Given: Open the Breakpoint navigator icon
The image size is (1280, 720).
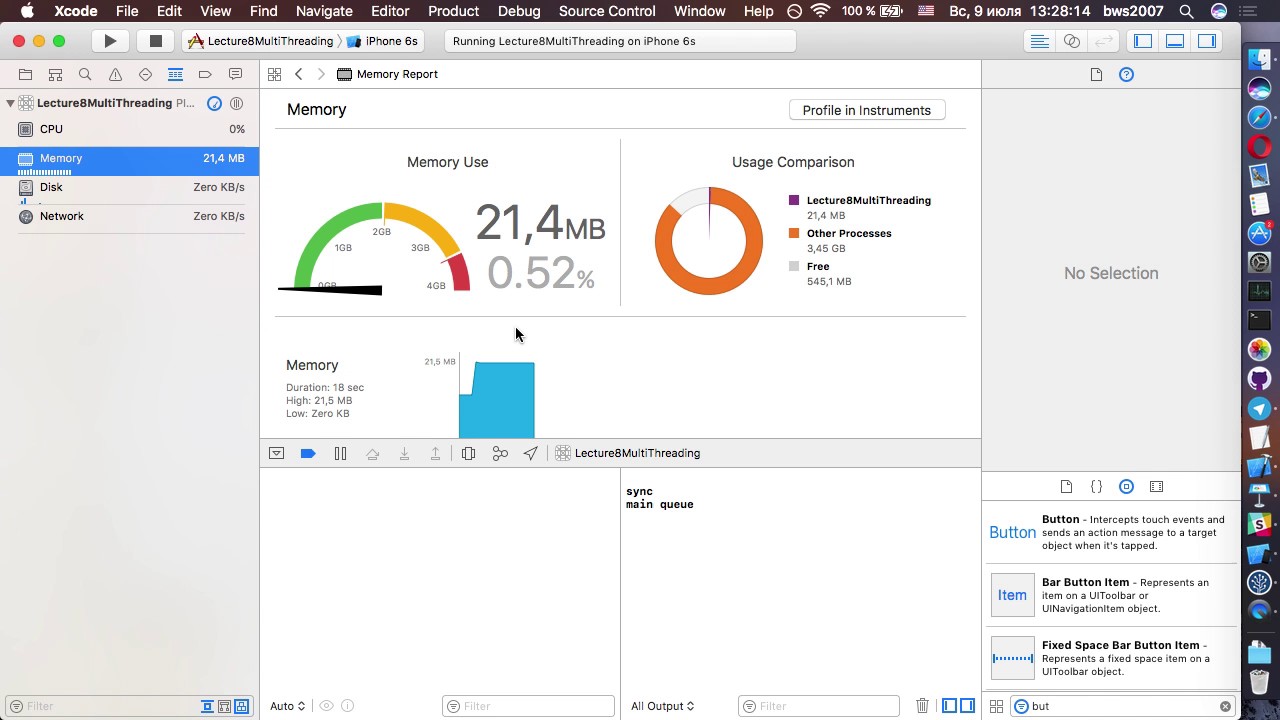Looking at the screenshot, I should click(205, 74).
